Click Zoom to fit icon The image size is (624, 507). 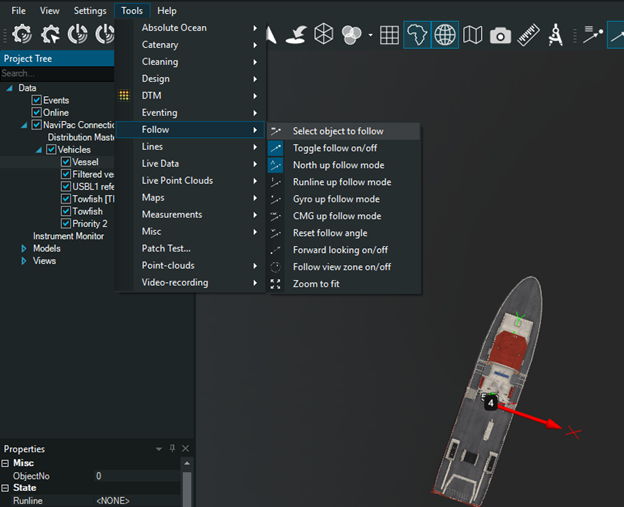(275, 284)
